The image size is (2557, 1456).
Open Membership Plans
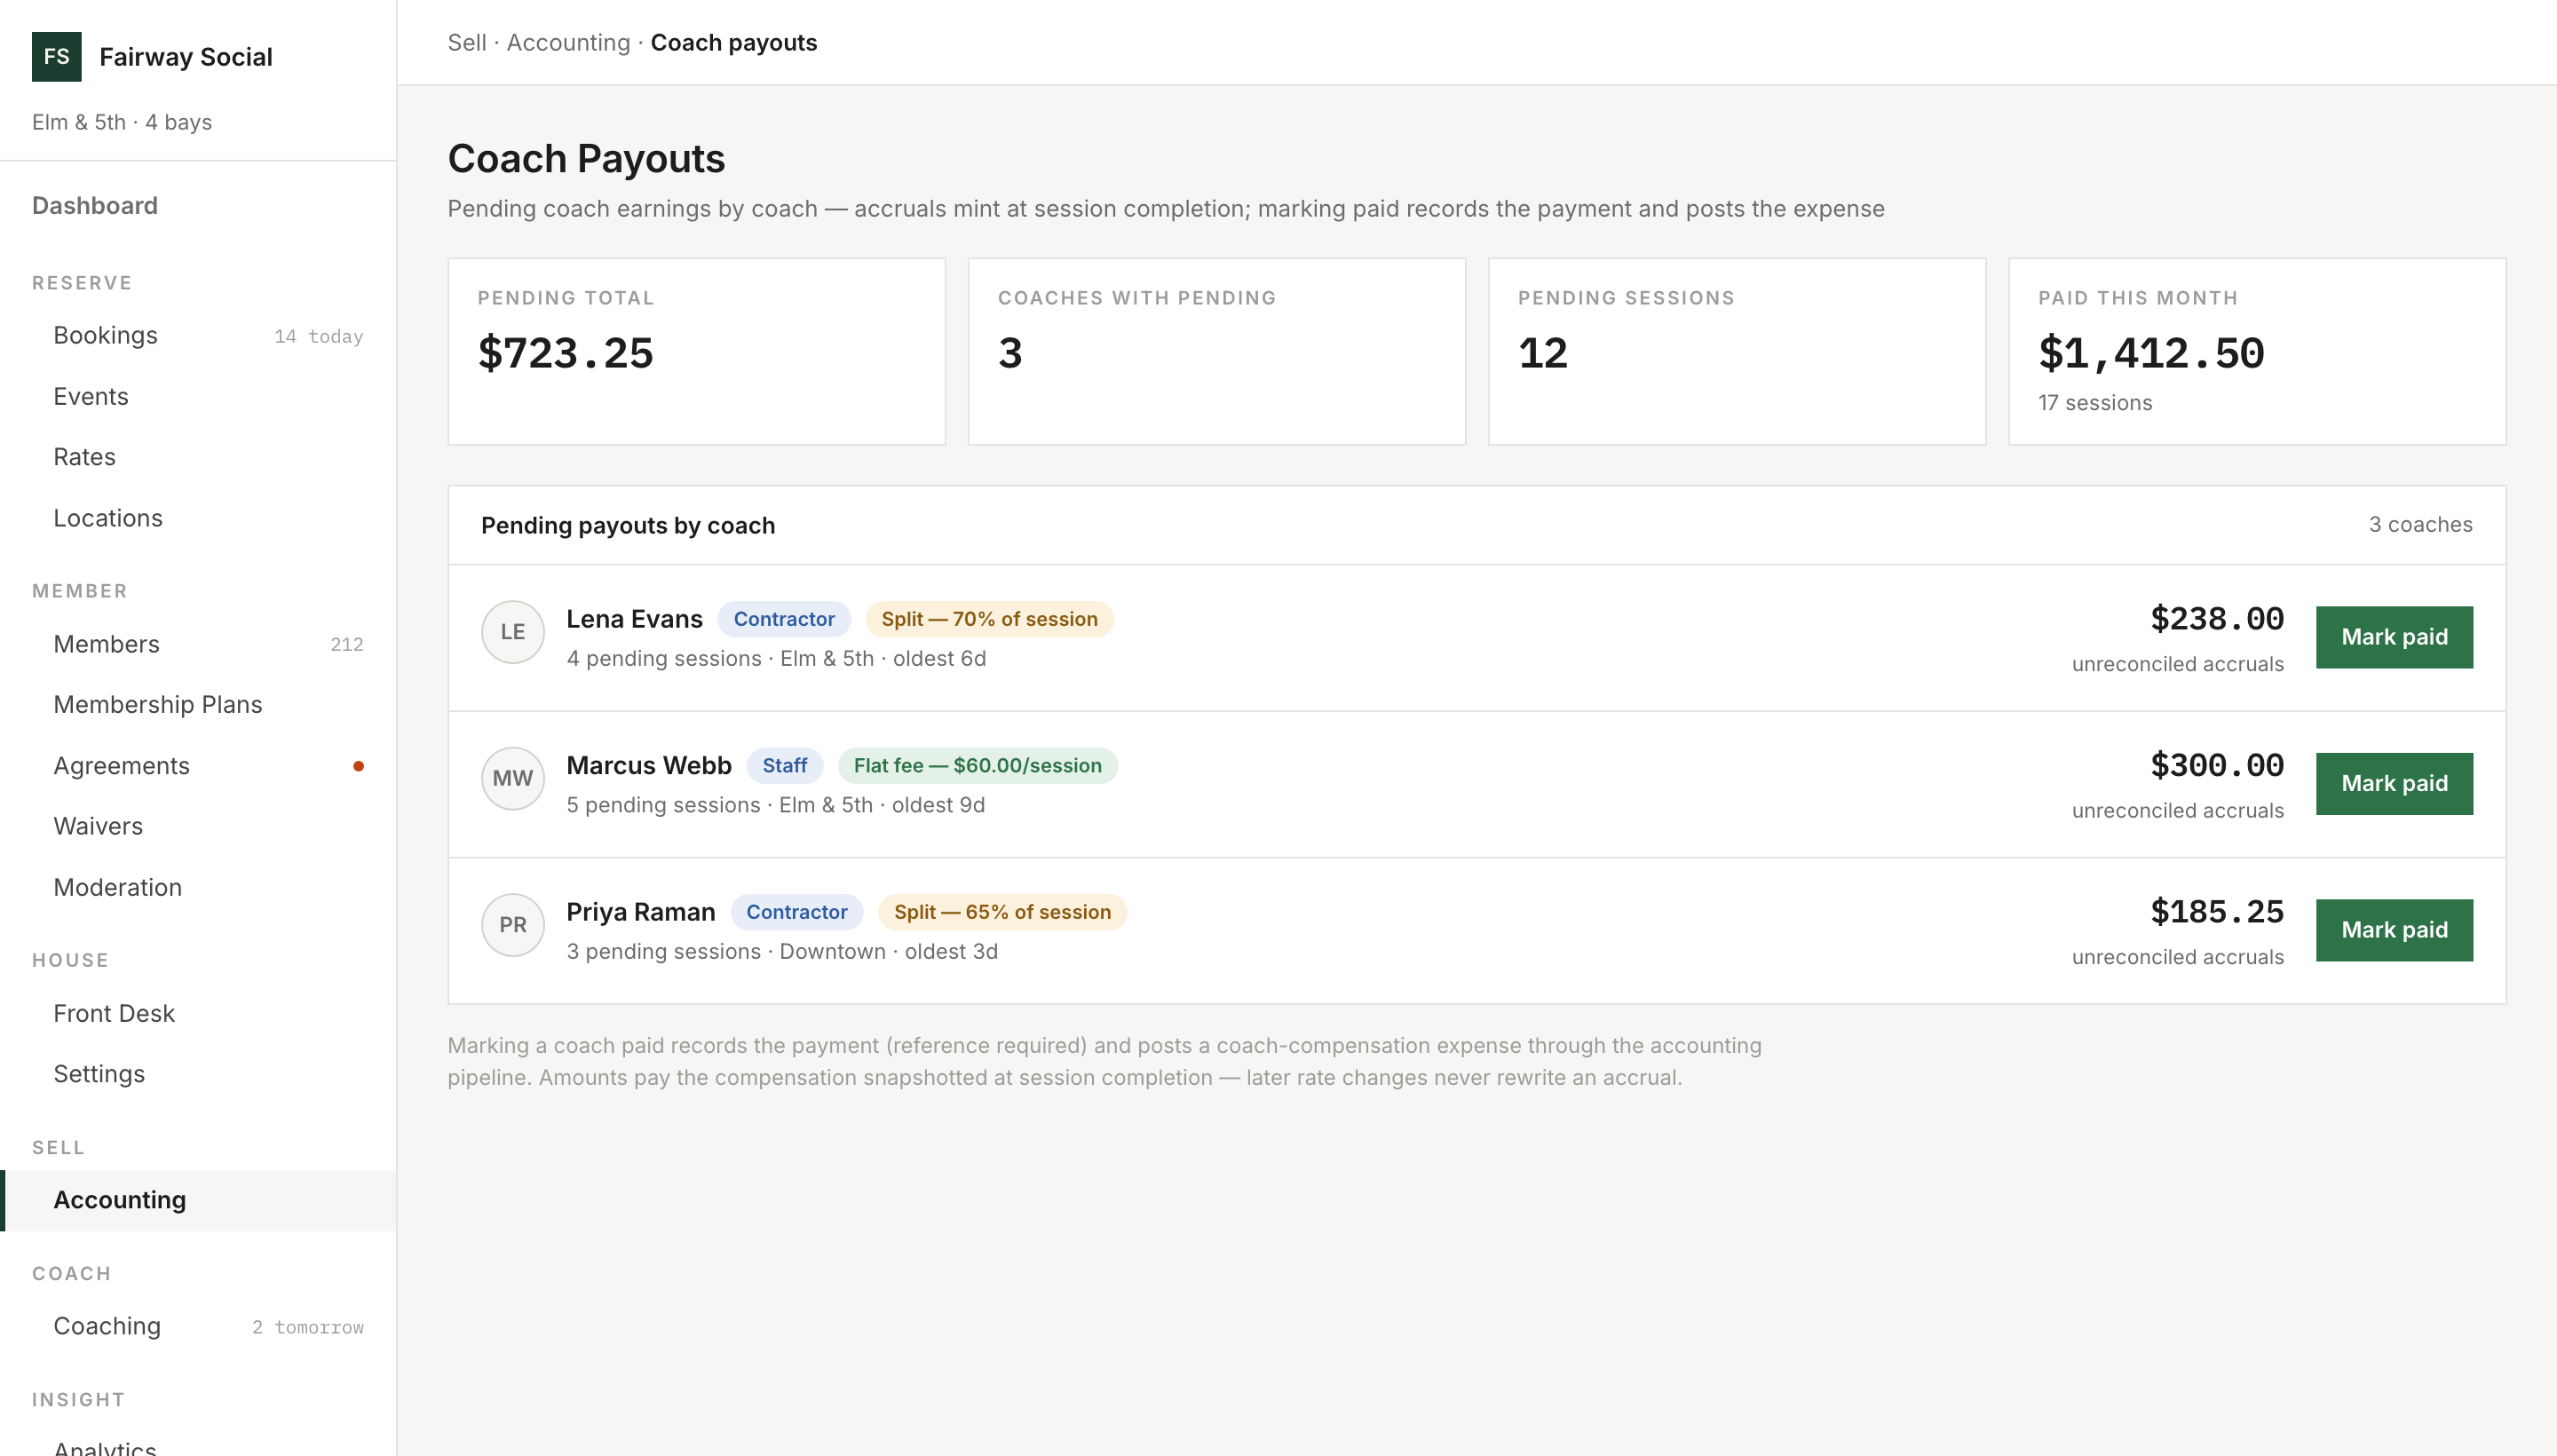point(198,705)
